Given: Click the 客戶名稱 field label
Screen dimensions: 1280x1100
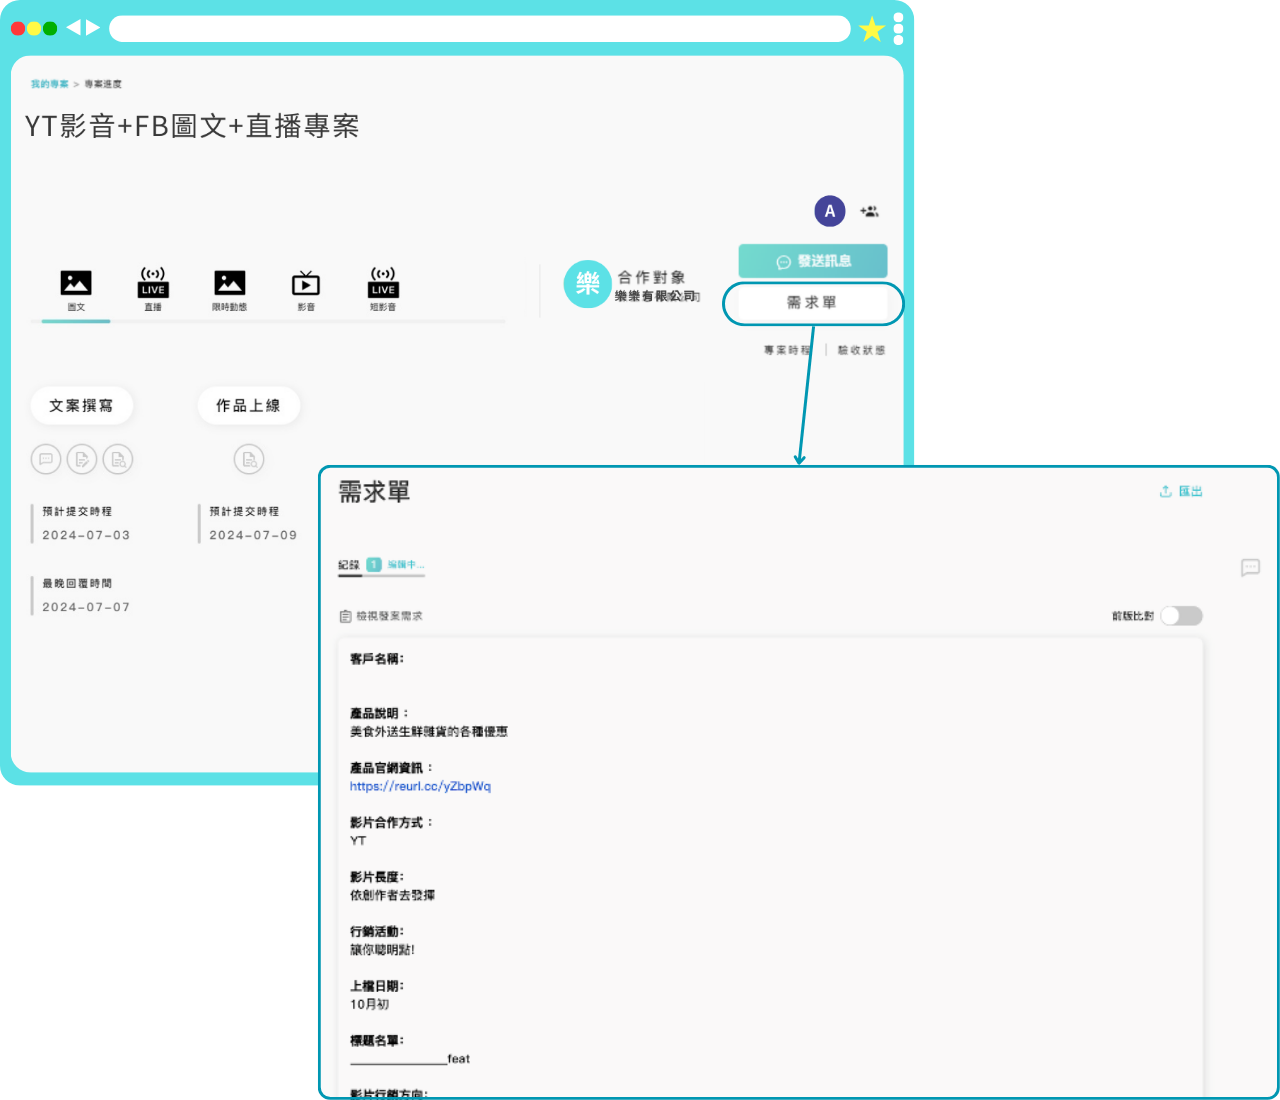Looking at the screenshot, I should point(377,659).
